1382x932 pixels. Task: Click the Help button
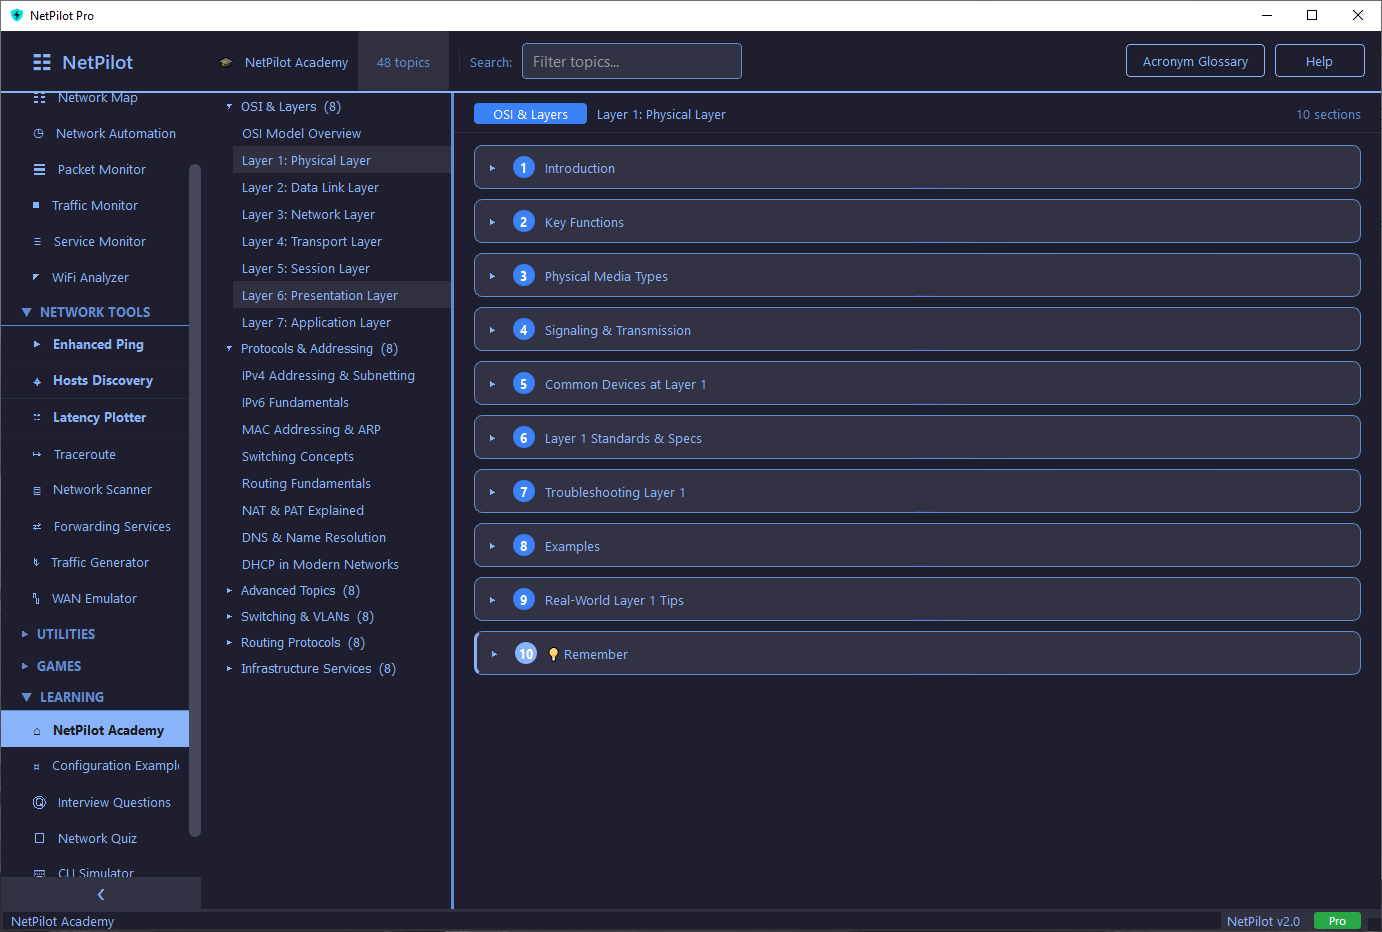[1319, 61]
